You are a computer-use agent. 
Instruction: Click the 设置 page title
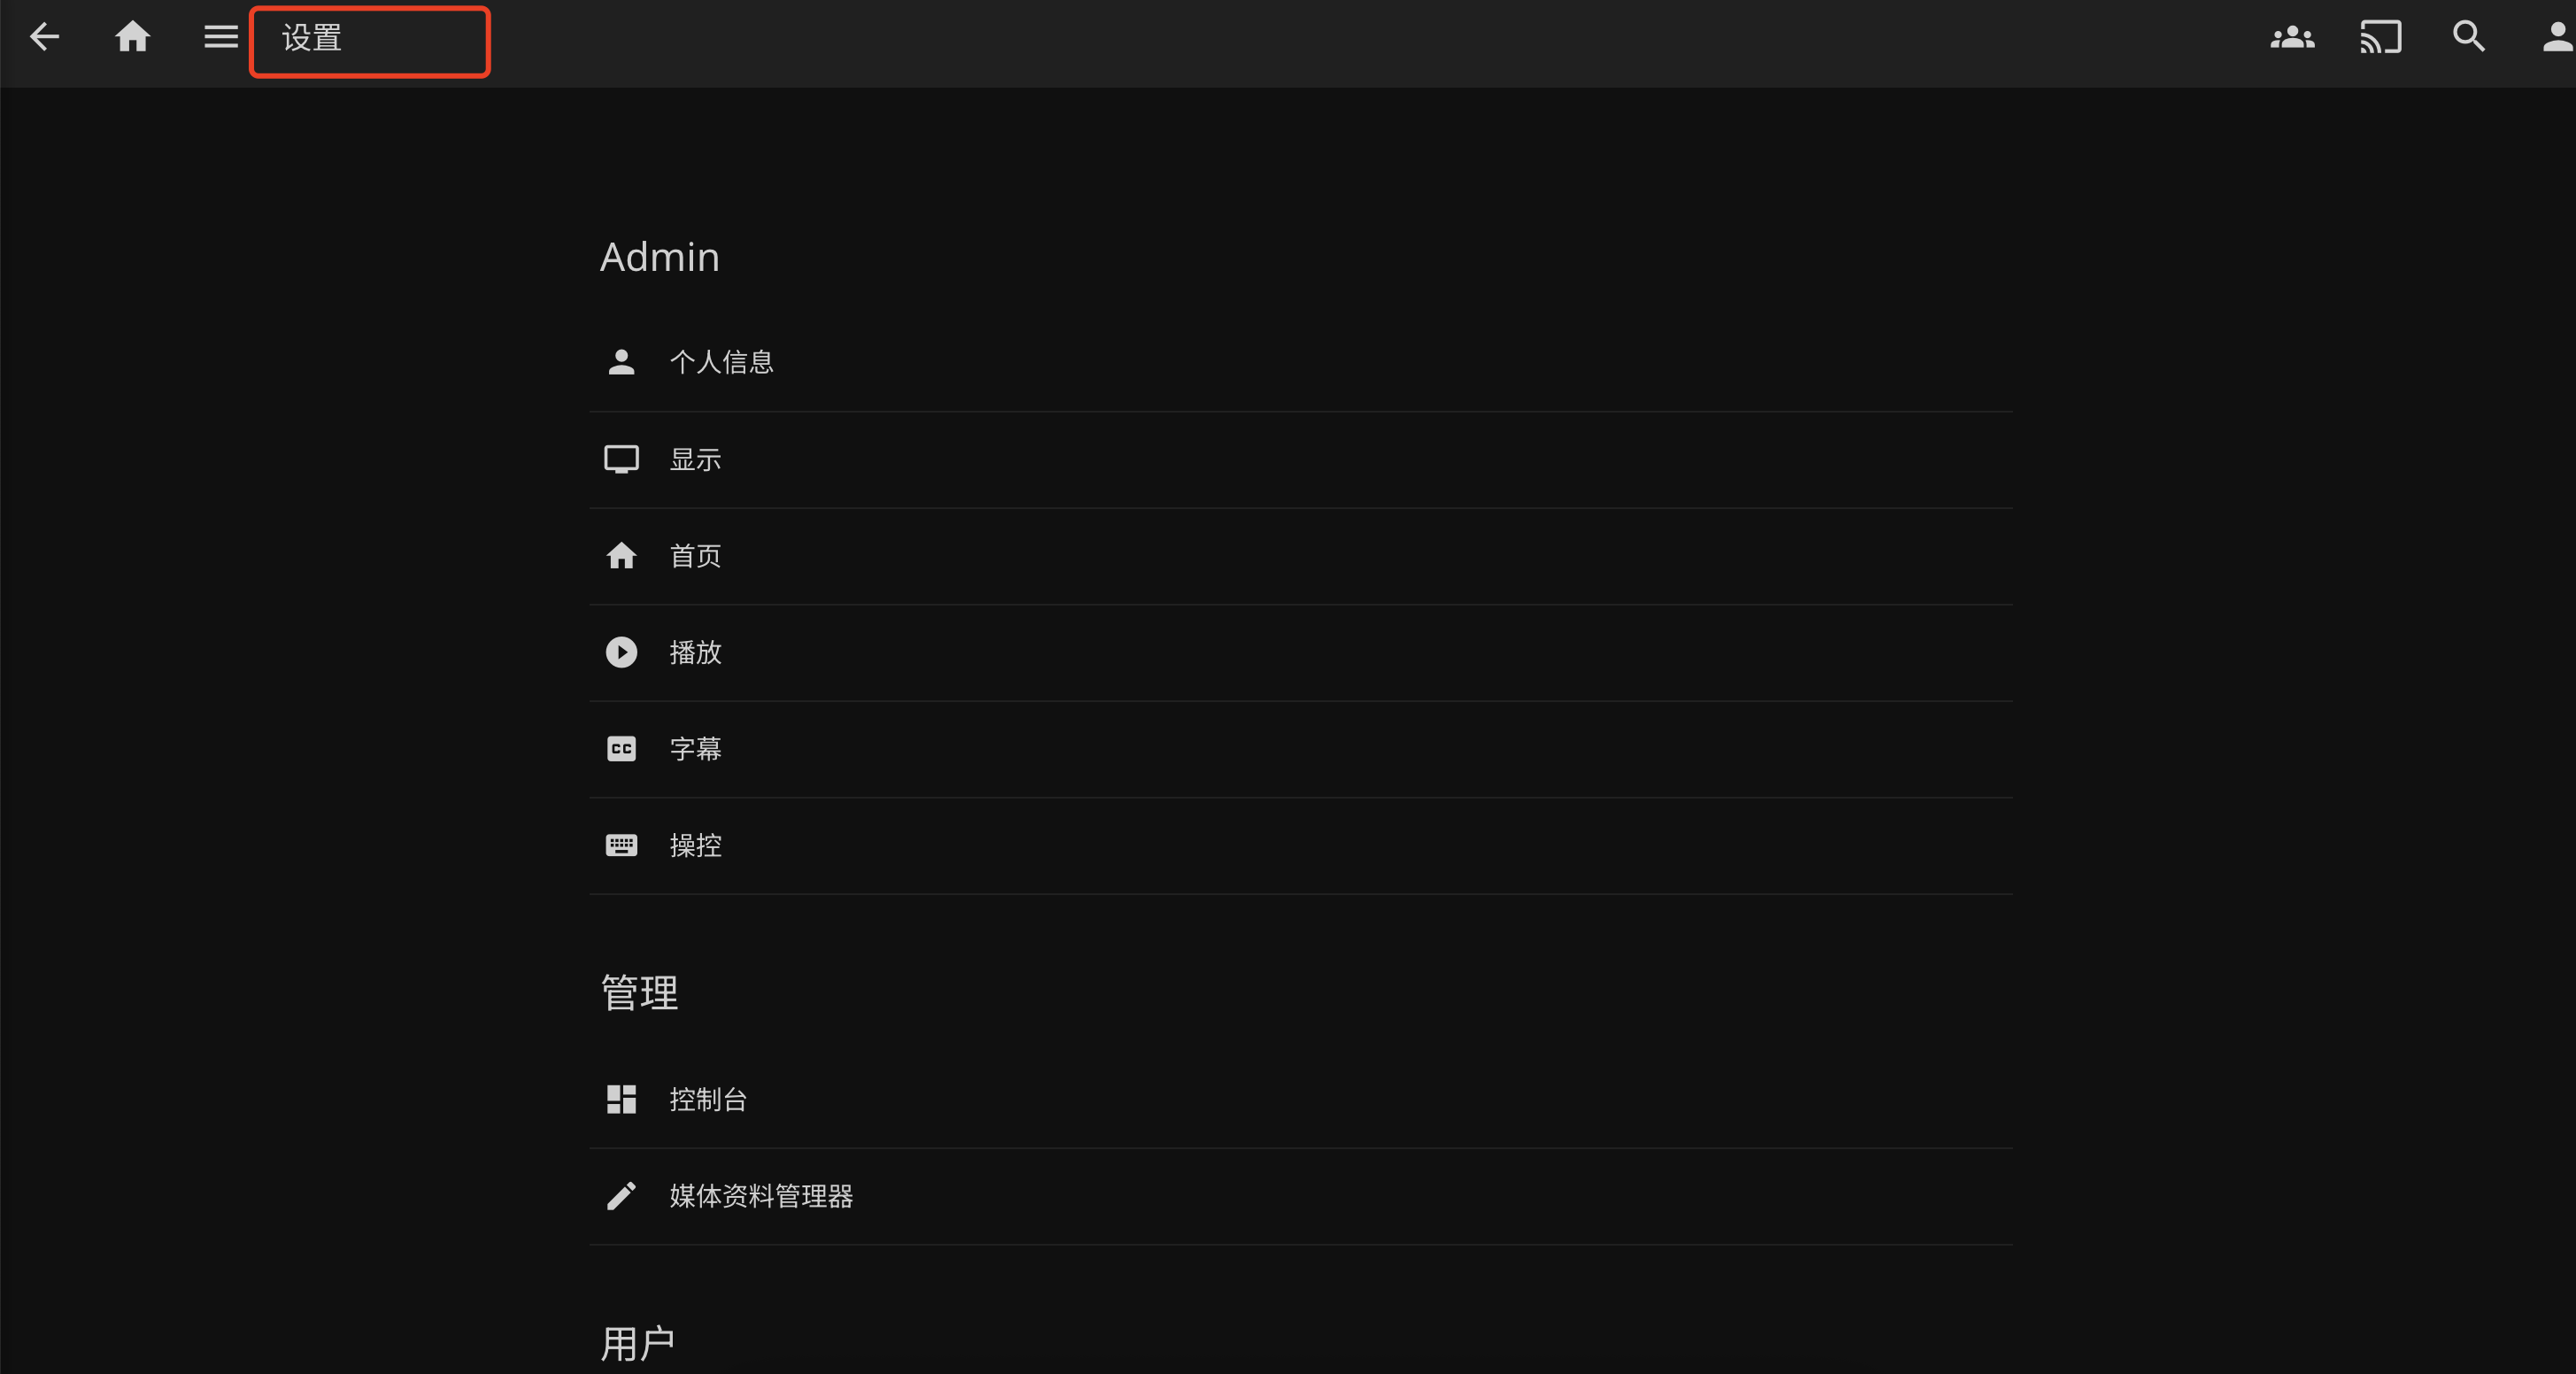coord(312,38)
